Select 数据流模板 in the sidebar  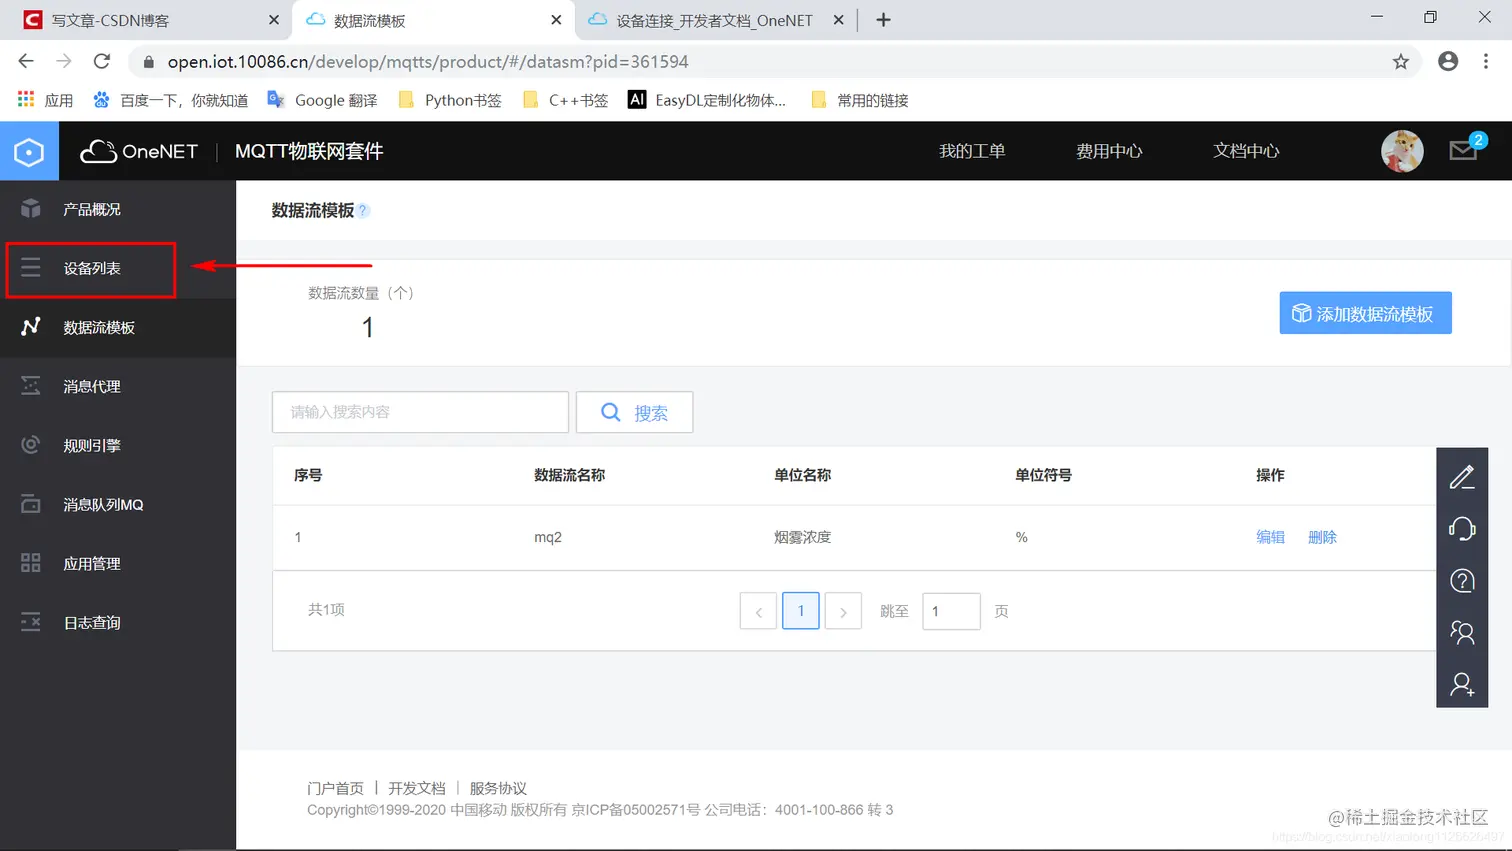point(118,327)
